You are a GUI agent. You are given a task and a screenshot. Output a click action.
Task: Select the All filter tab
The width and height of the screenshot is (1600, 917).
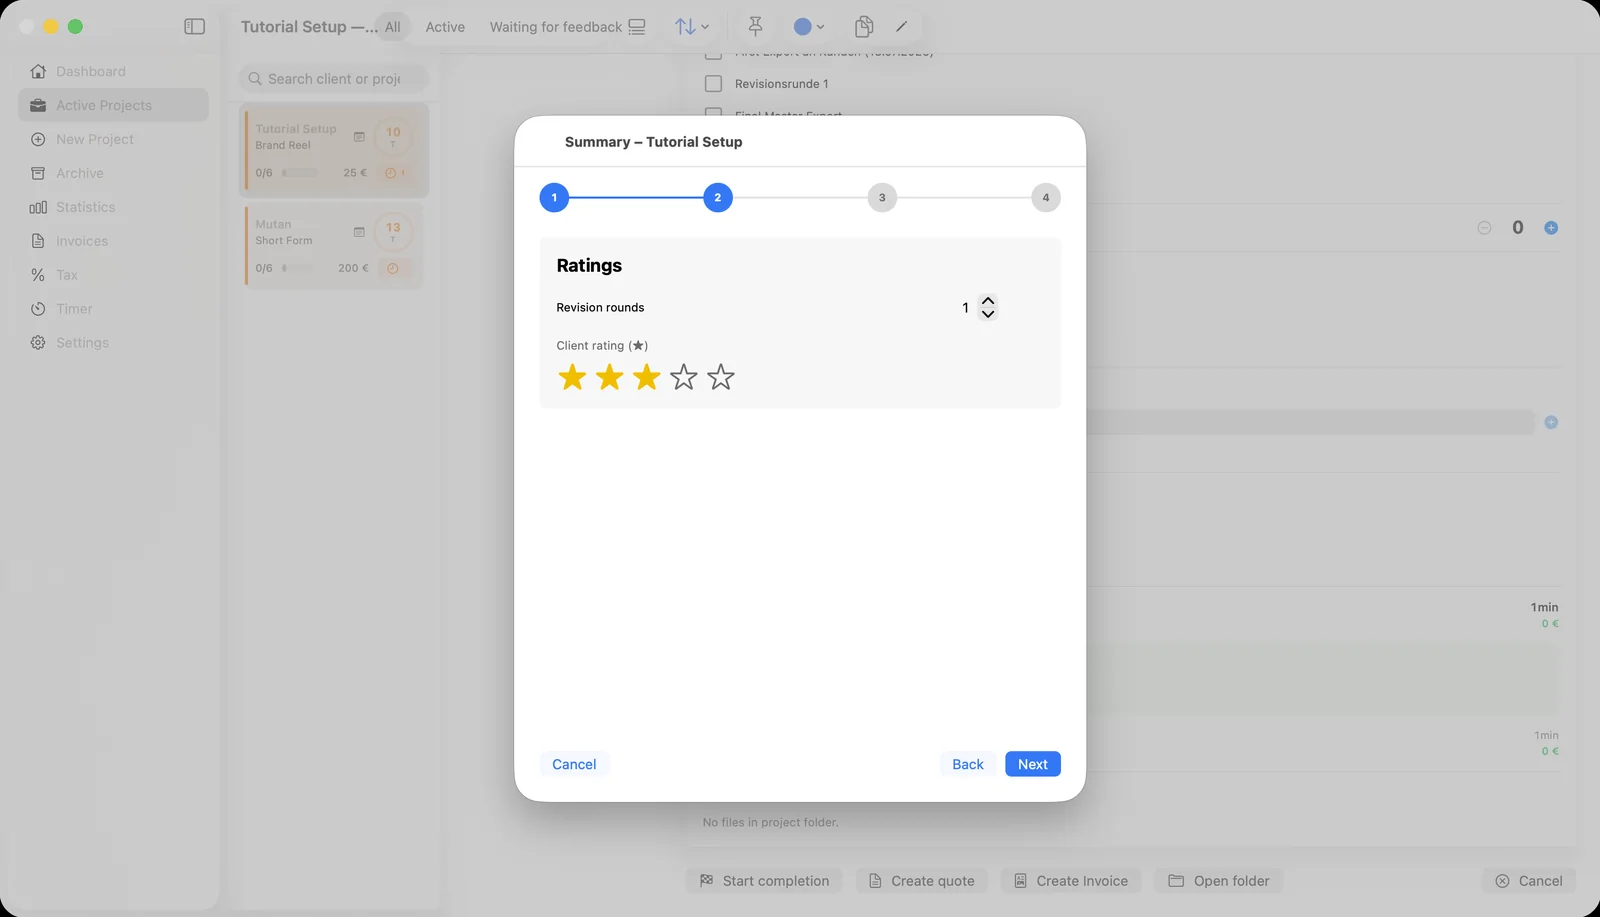tap(393, 27)
